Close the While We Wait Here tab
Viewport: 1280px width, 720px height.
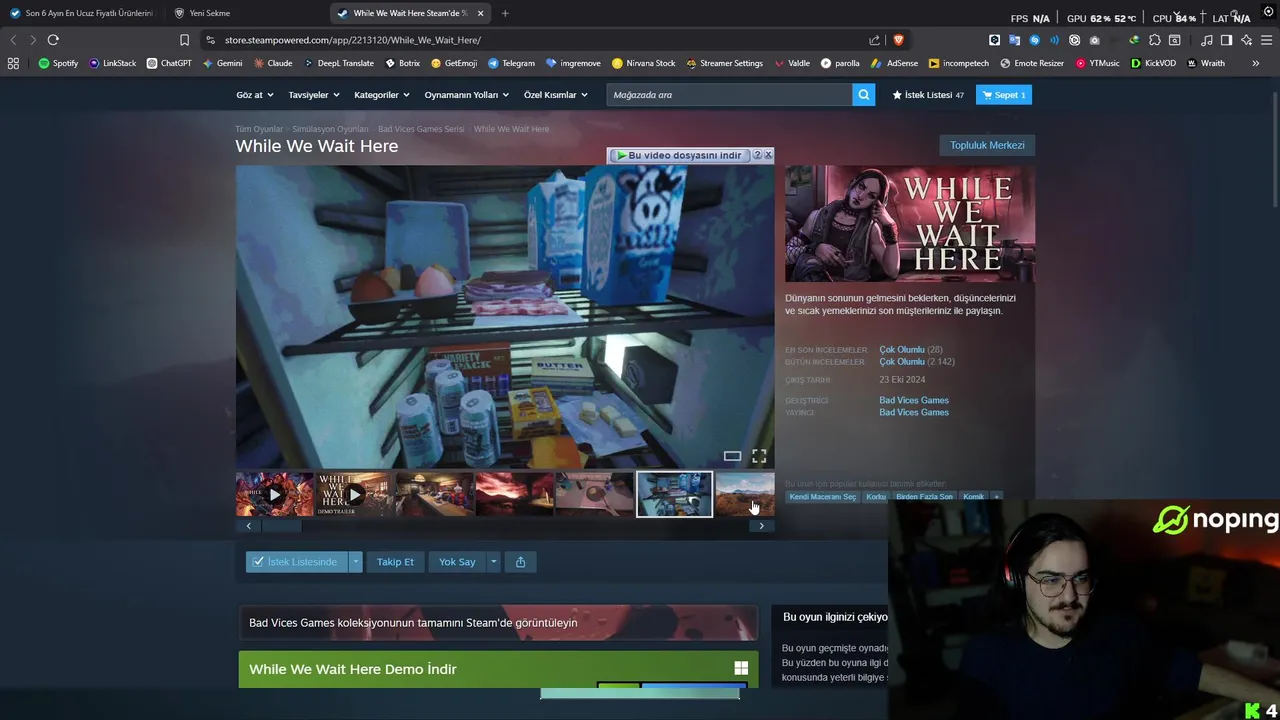480,13
